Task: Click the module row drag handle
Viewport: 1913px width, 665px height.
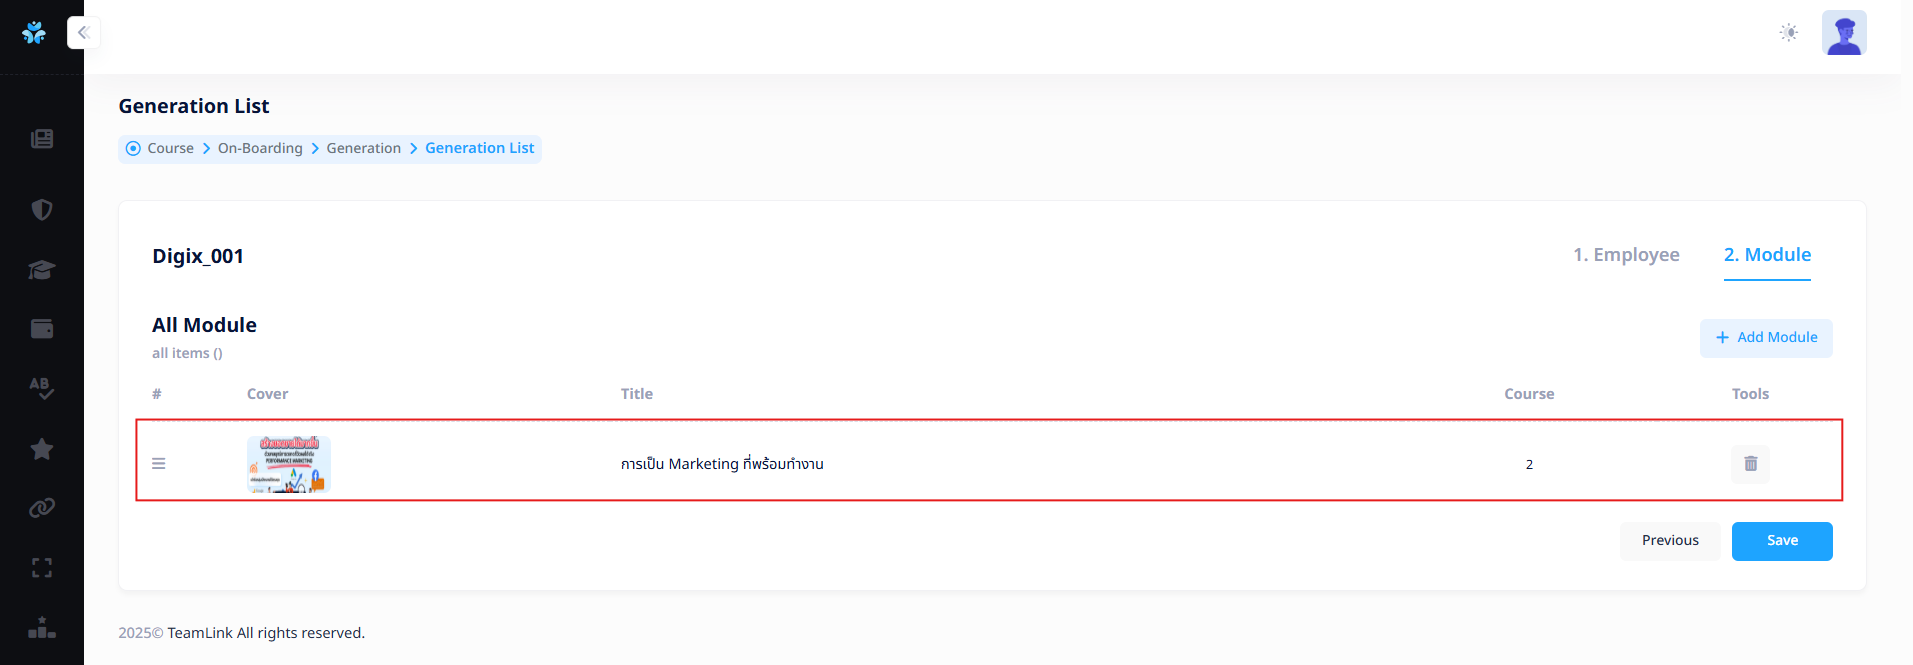Action: (159, 464)
